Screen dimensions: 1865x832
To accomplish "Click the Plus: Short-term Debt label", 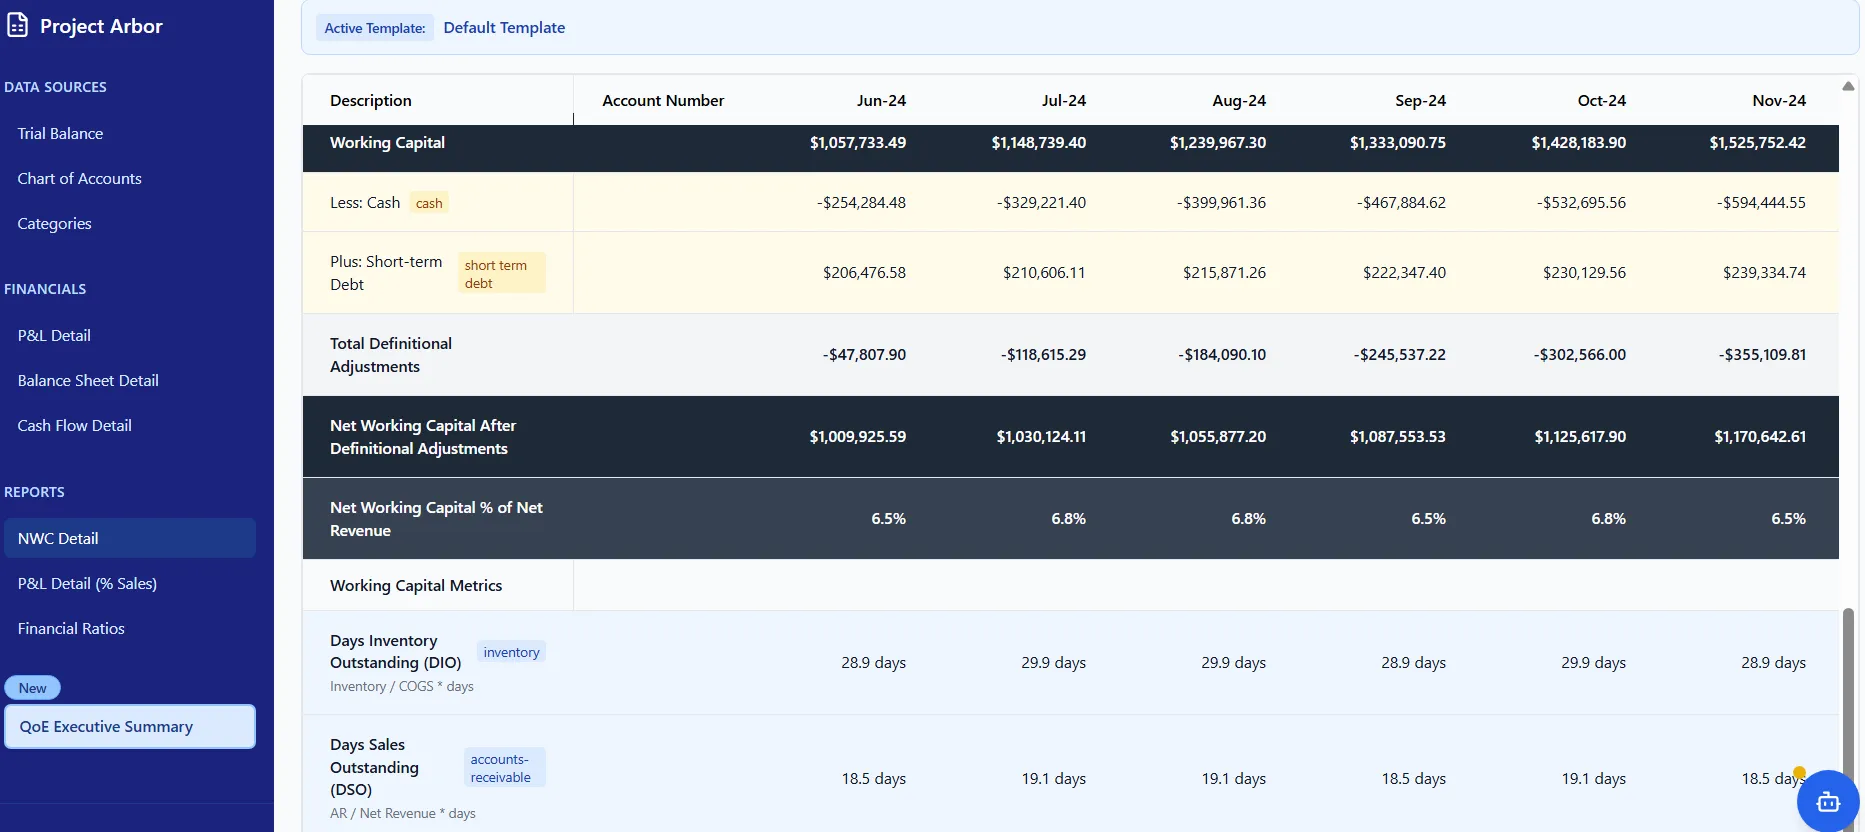I will pos(386,273).
